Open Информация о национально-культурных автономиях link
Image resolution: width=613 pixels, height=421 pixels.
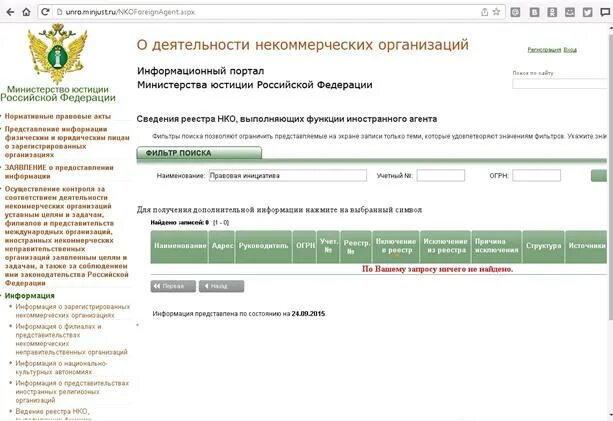coord(61,367)
